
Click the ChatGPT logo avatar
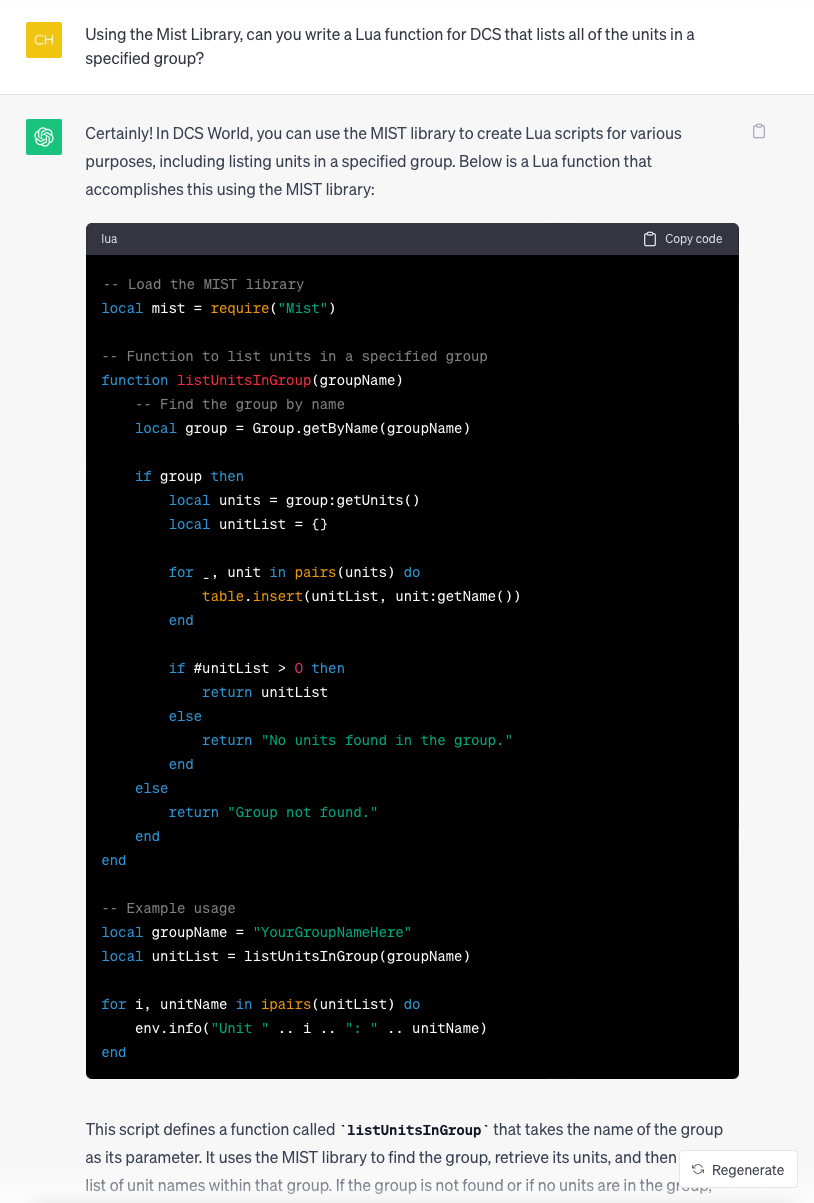point(44,137)
